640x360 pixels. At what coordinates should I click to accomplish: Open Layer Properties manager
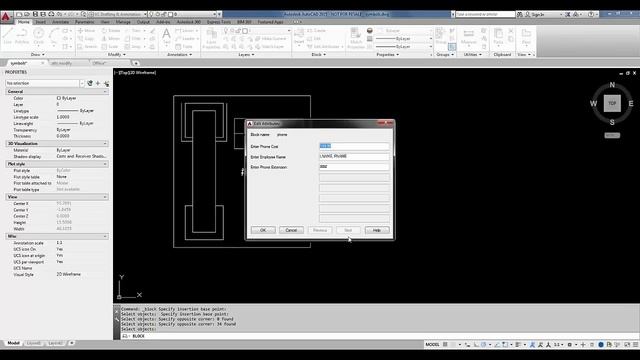211,39
